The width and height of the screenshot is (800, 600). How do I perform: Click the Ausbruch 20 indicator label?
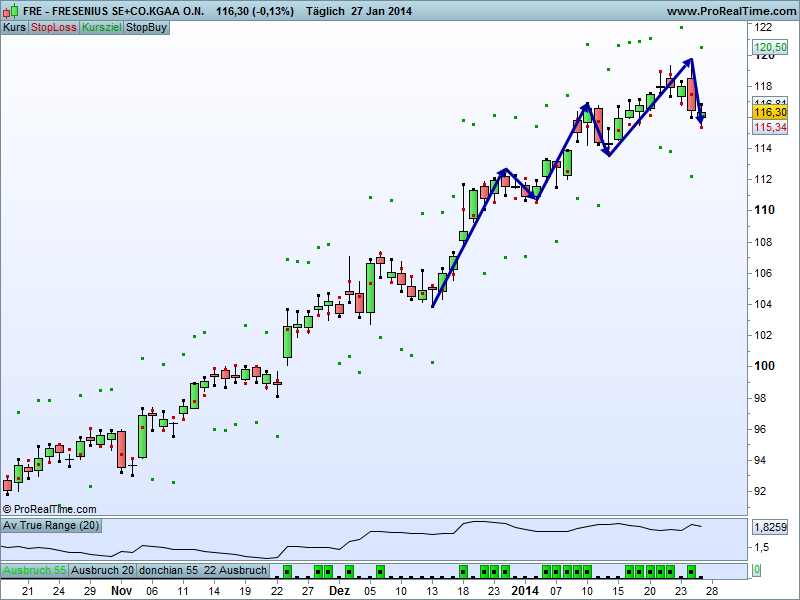[103, 570]
